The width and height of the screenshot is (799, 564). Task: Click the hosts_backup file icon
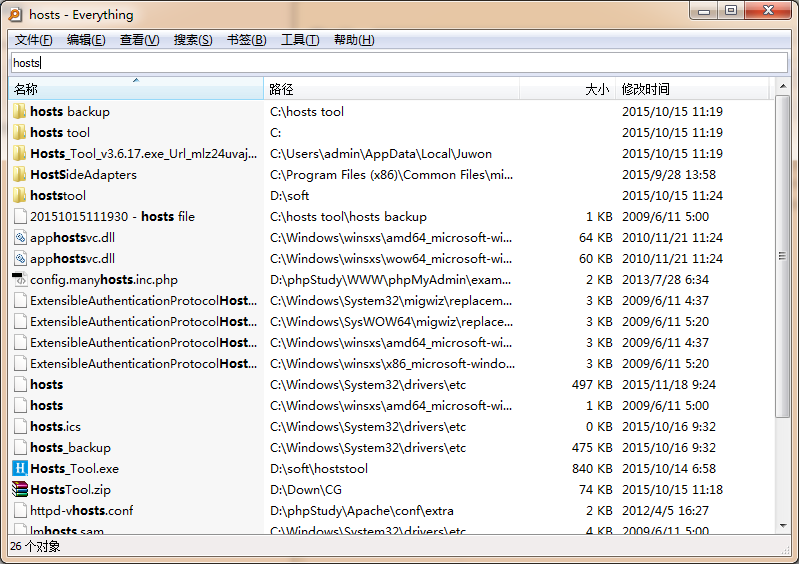pyautogui.click(x=20, y=447)
